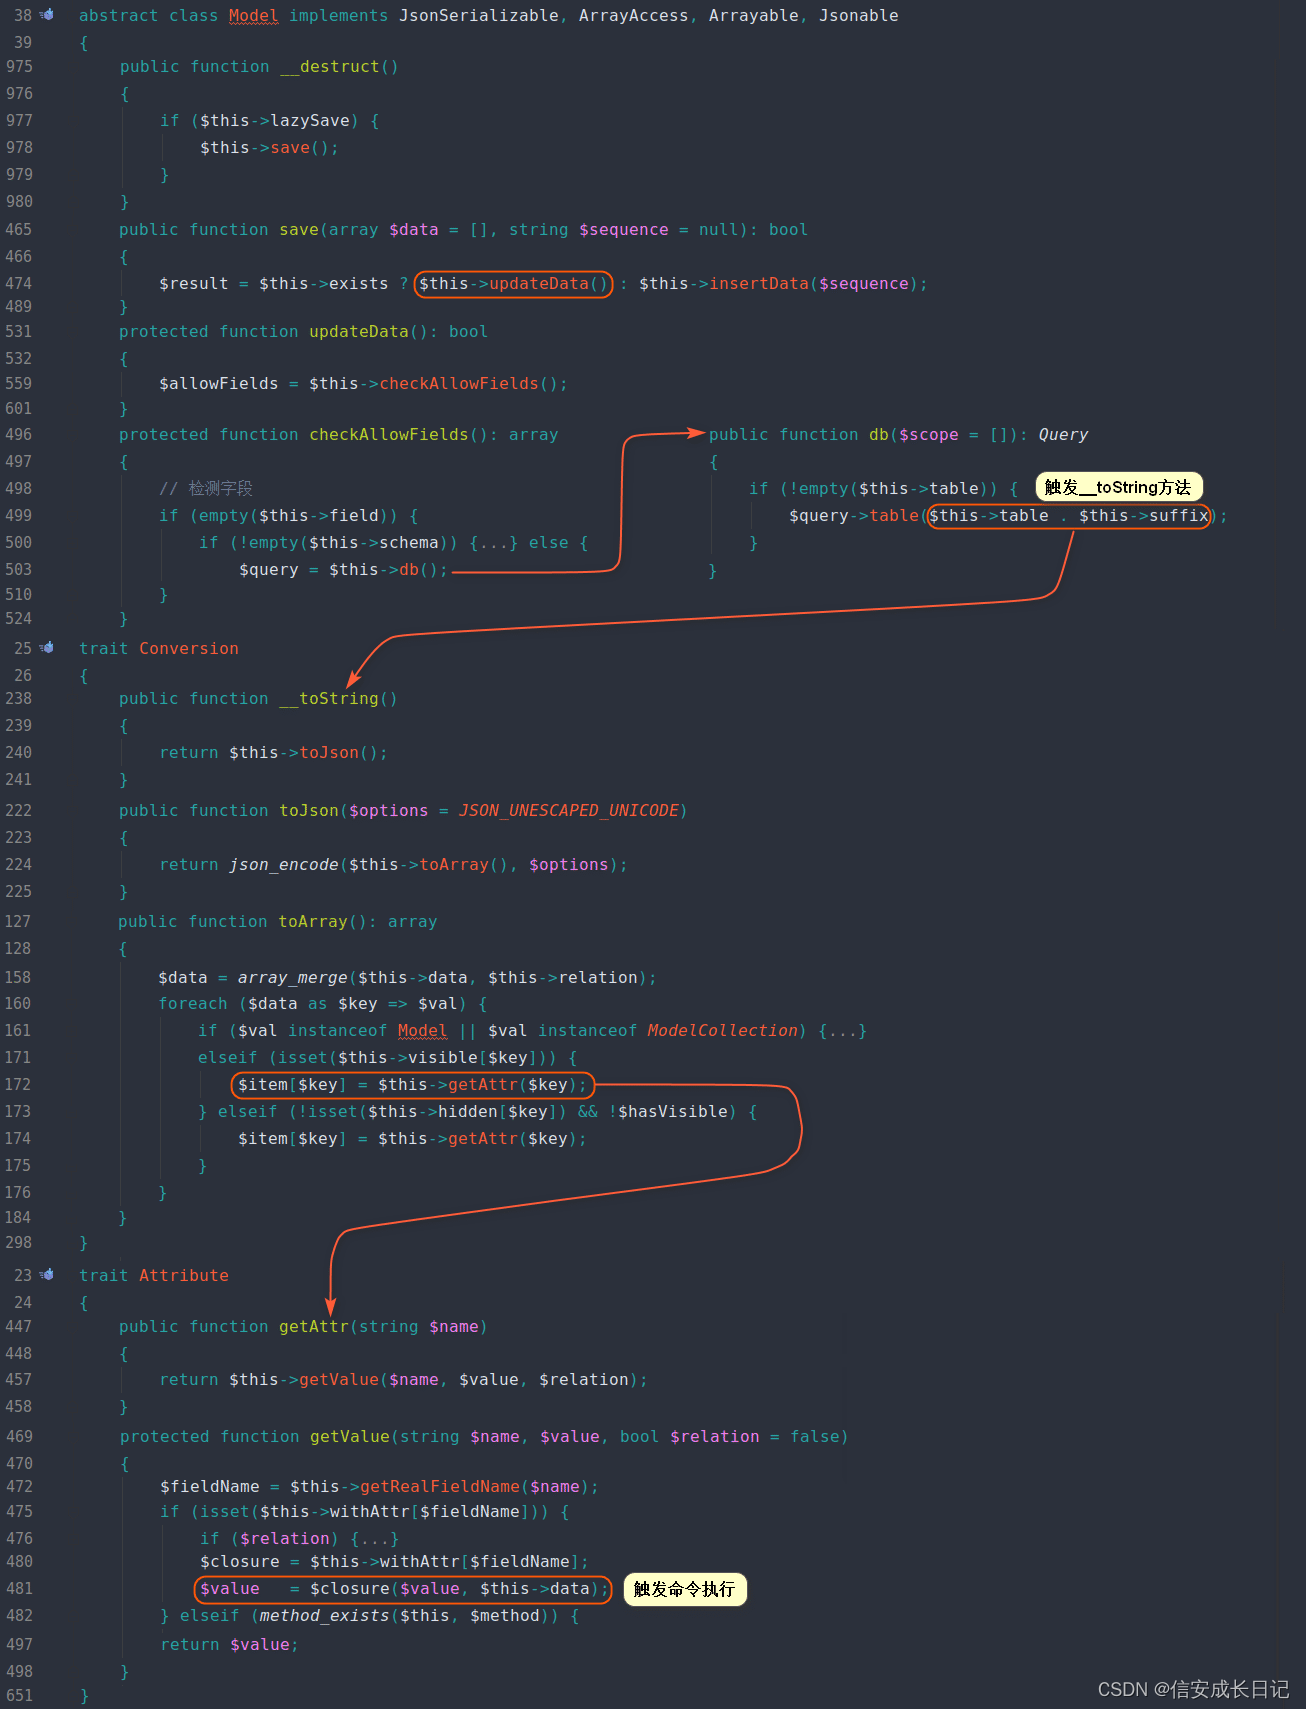Click Jsonable in the implements list
The height and width of the screenshot is (1709, 1306).
click(859, 16)
